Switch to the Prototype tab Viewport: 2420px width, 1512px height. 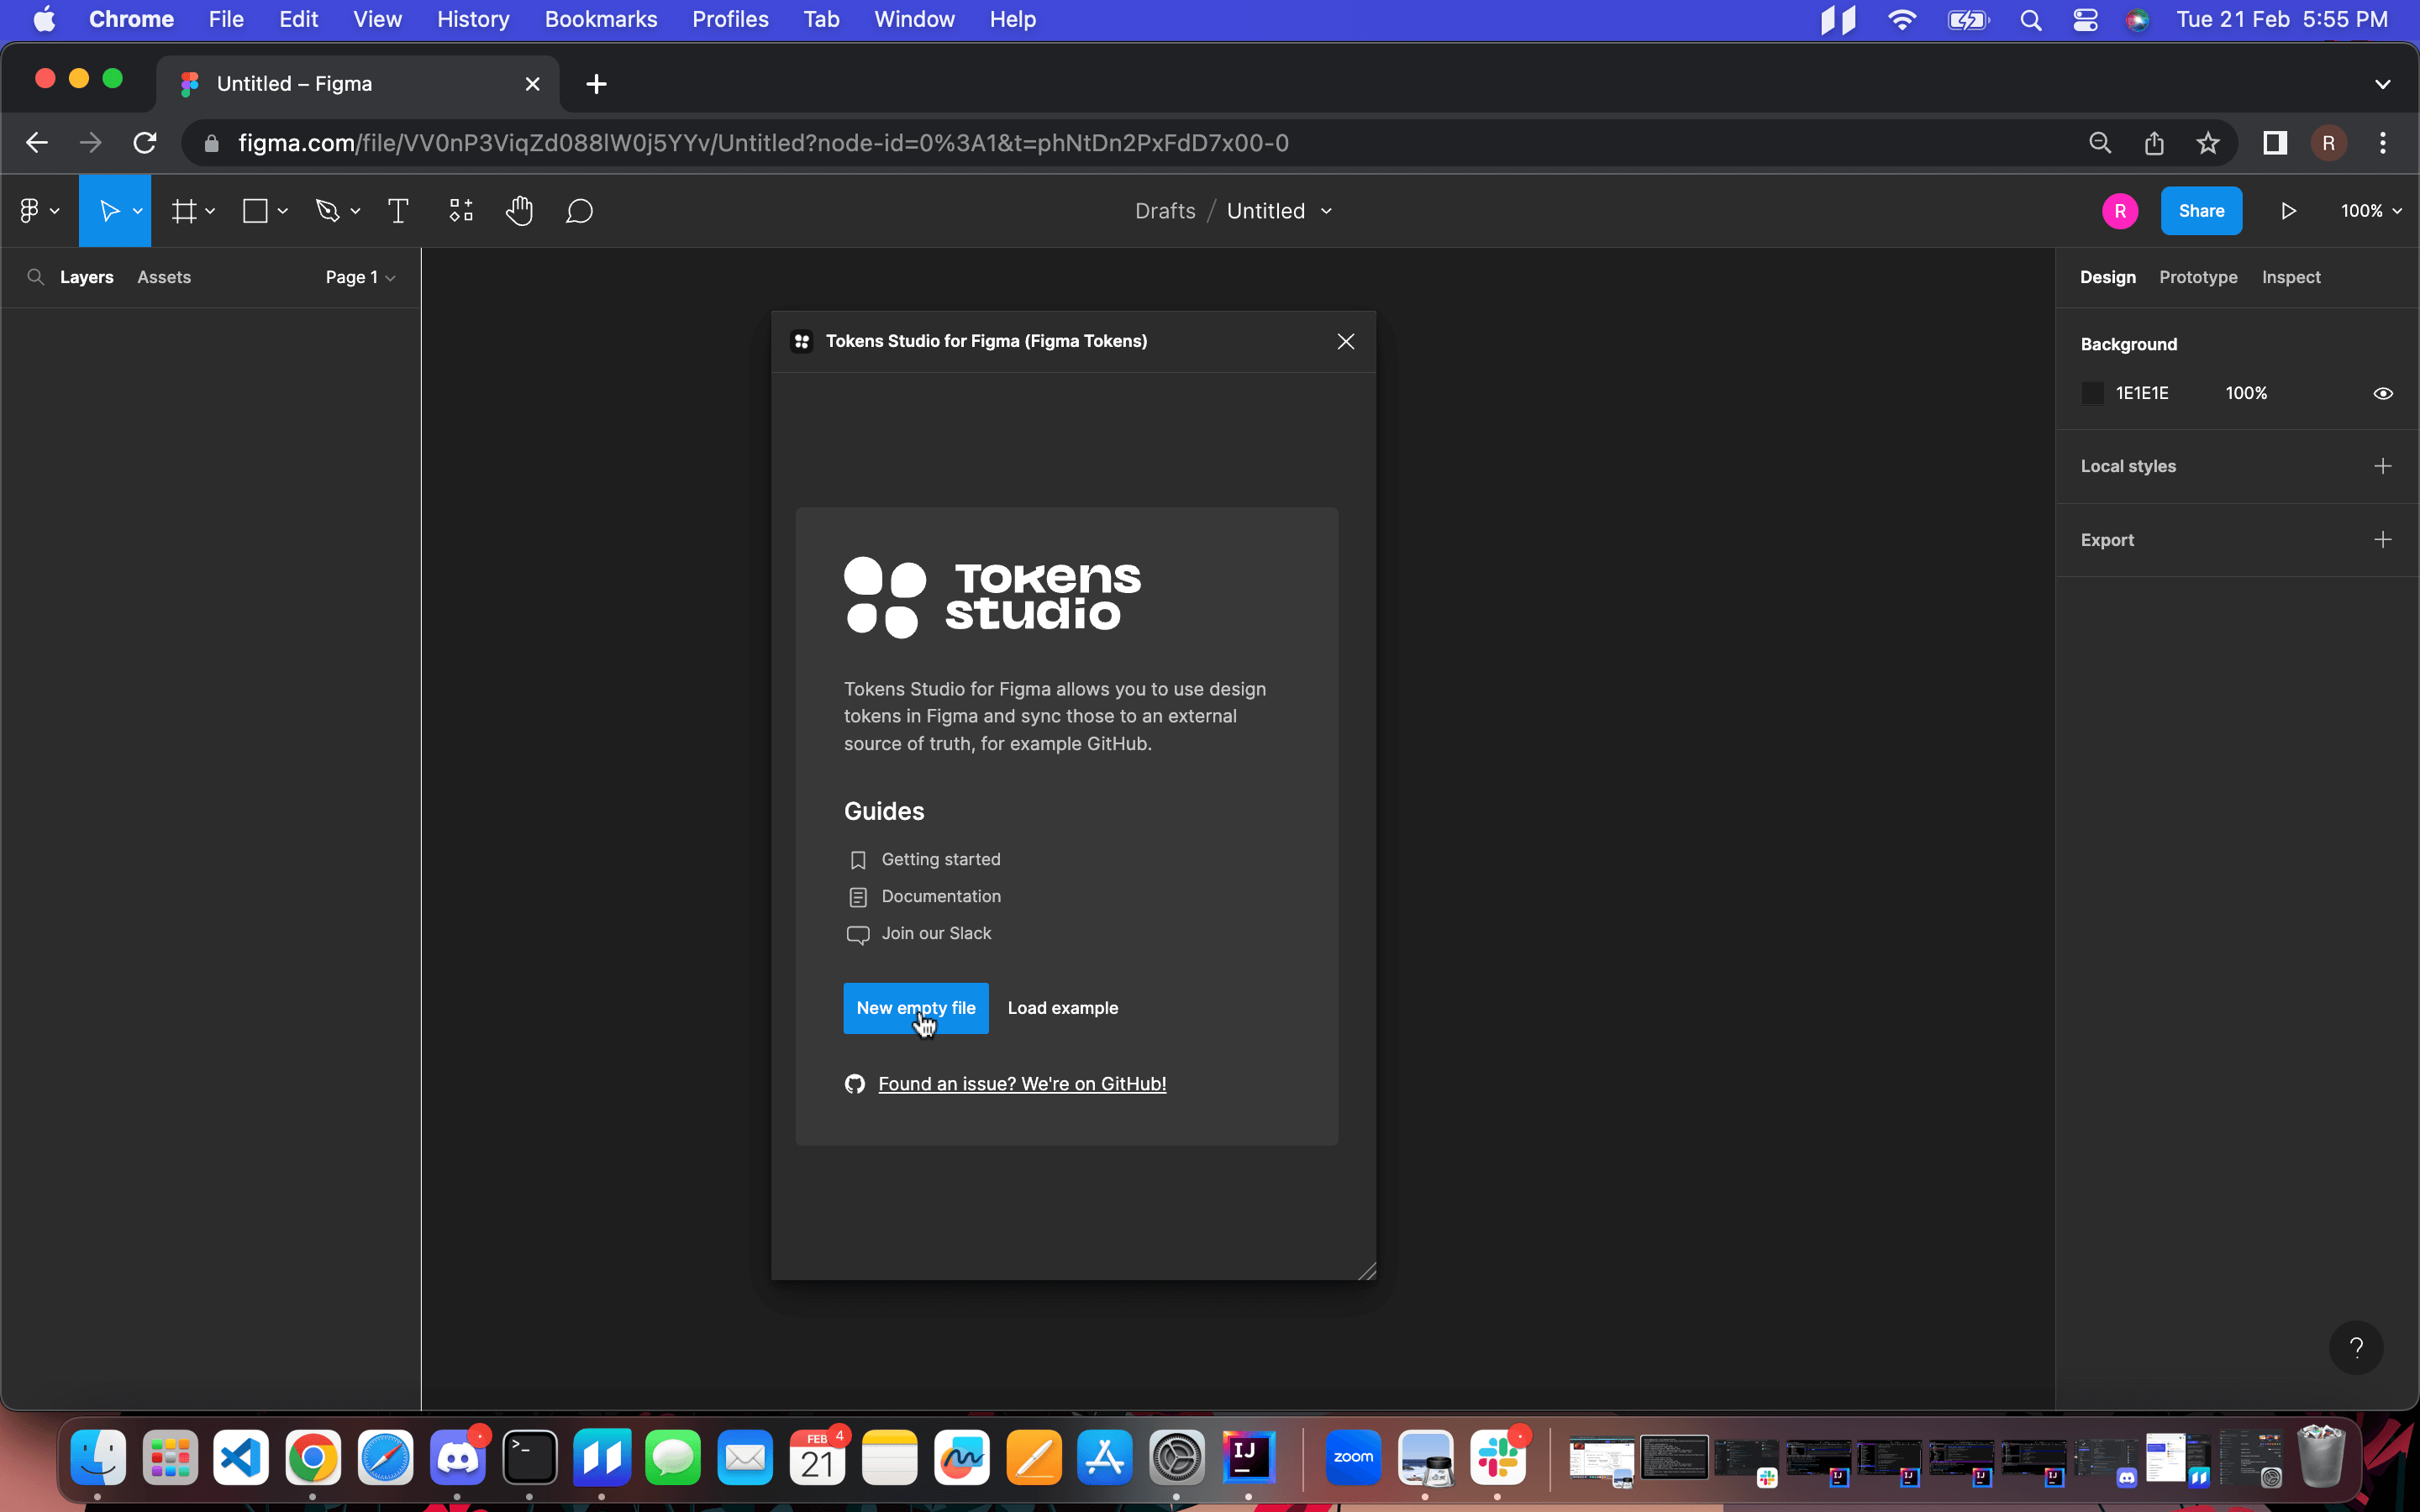coord(2198,277)
